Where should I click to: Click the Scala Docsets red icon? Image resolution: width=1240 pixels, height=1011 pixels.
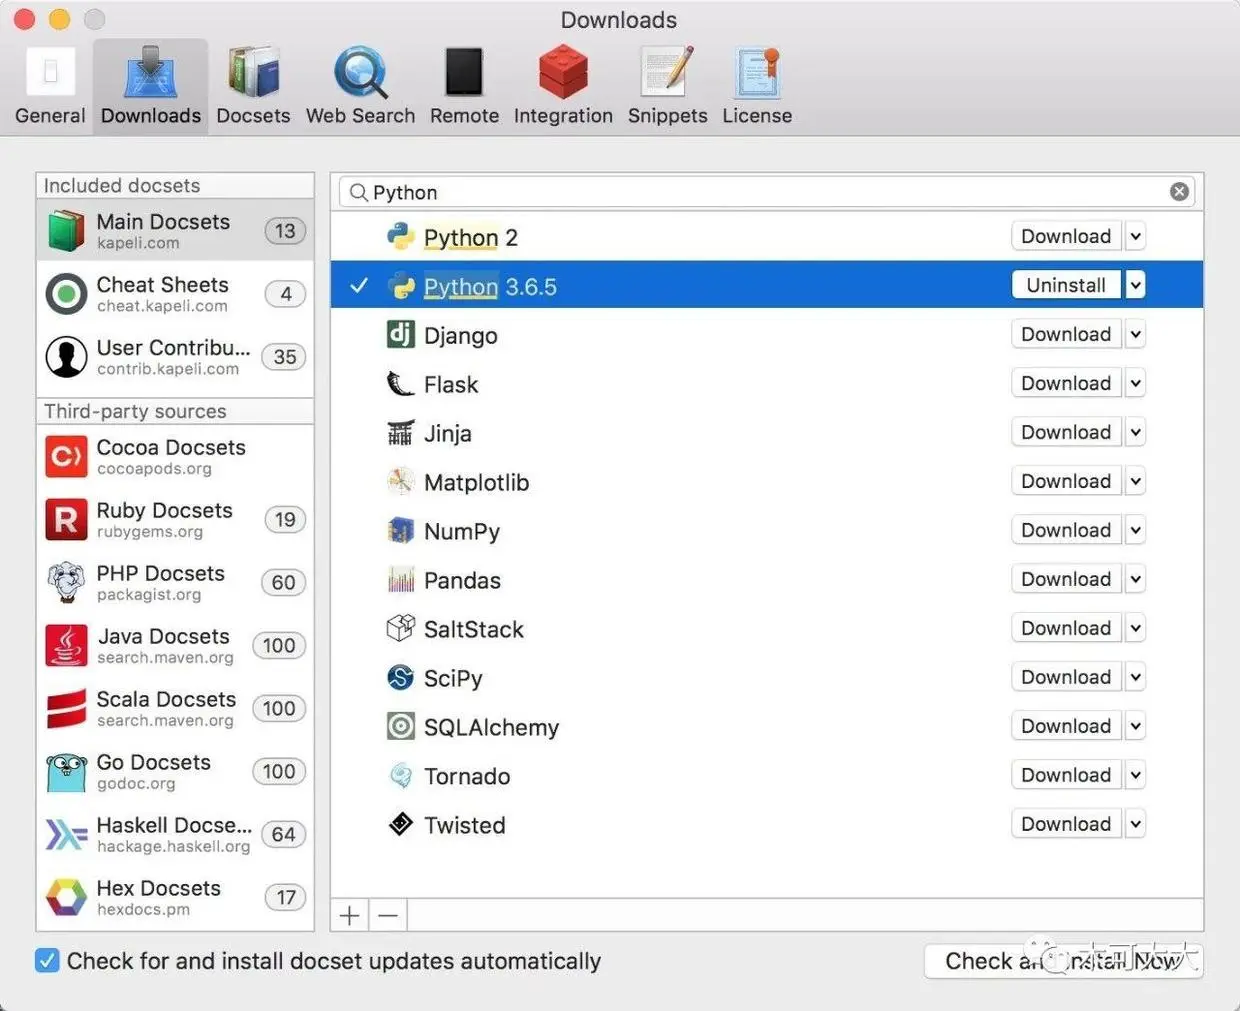[x=66, y=709]
